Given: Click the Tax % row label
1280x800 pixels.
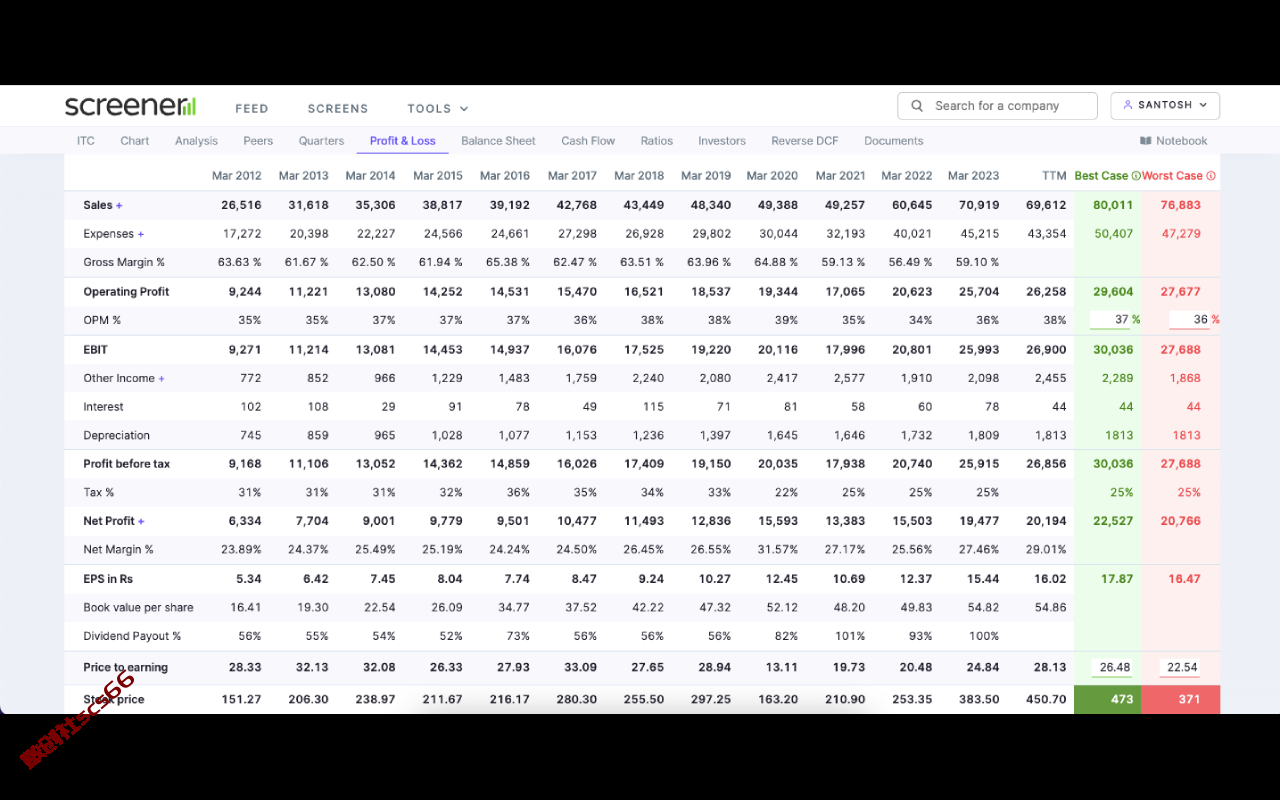Looking at the screenshot, I should click(98, 493).
